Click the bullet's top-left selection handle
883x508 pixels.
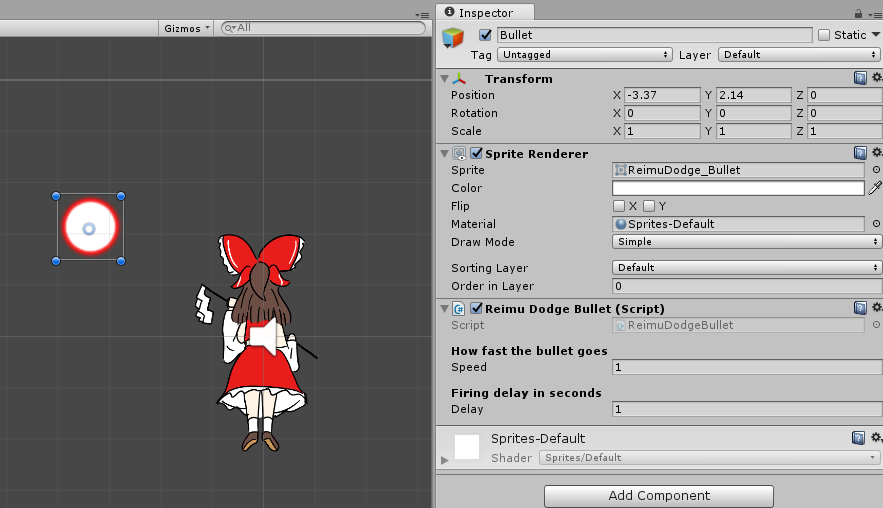coord(56,196)
